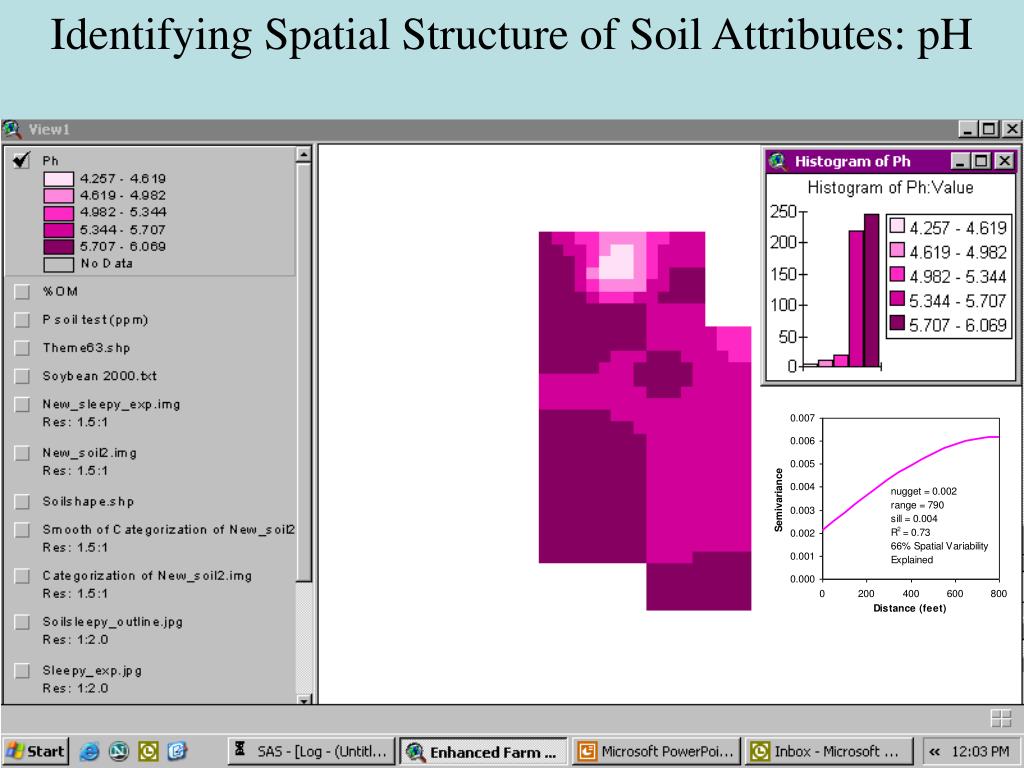Click the green Outlook quick launch icon
The height and width of the screenshot is (768, 1024).
pos(148,752)
